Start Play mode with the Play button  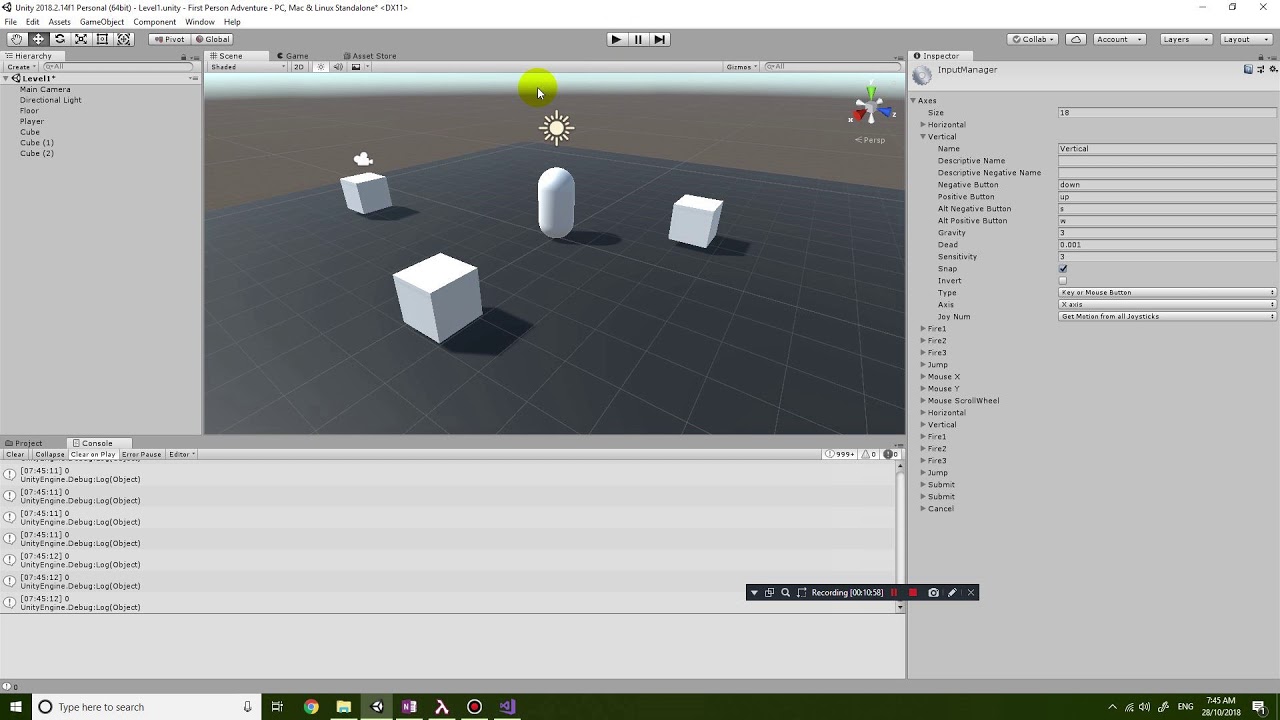(x=616, y=39)
